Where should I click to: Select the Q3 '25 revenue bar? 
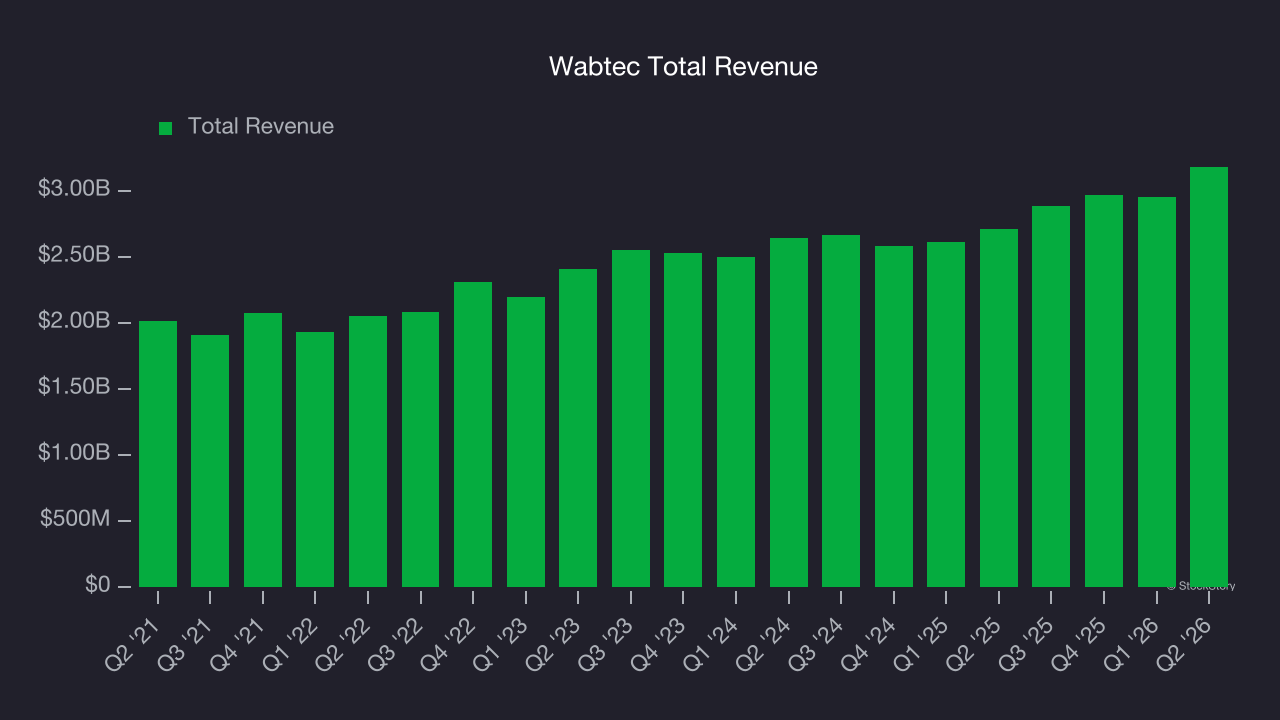click(1051, 396)
